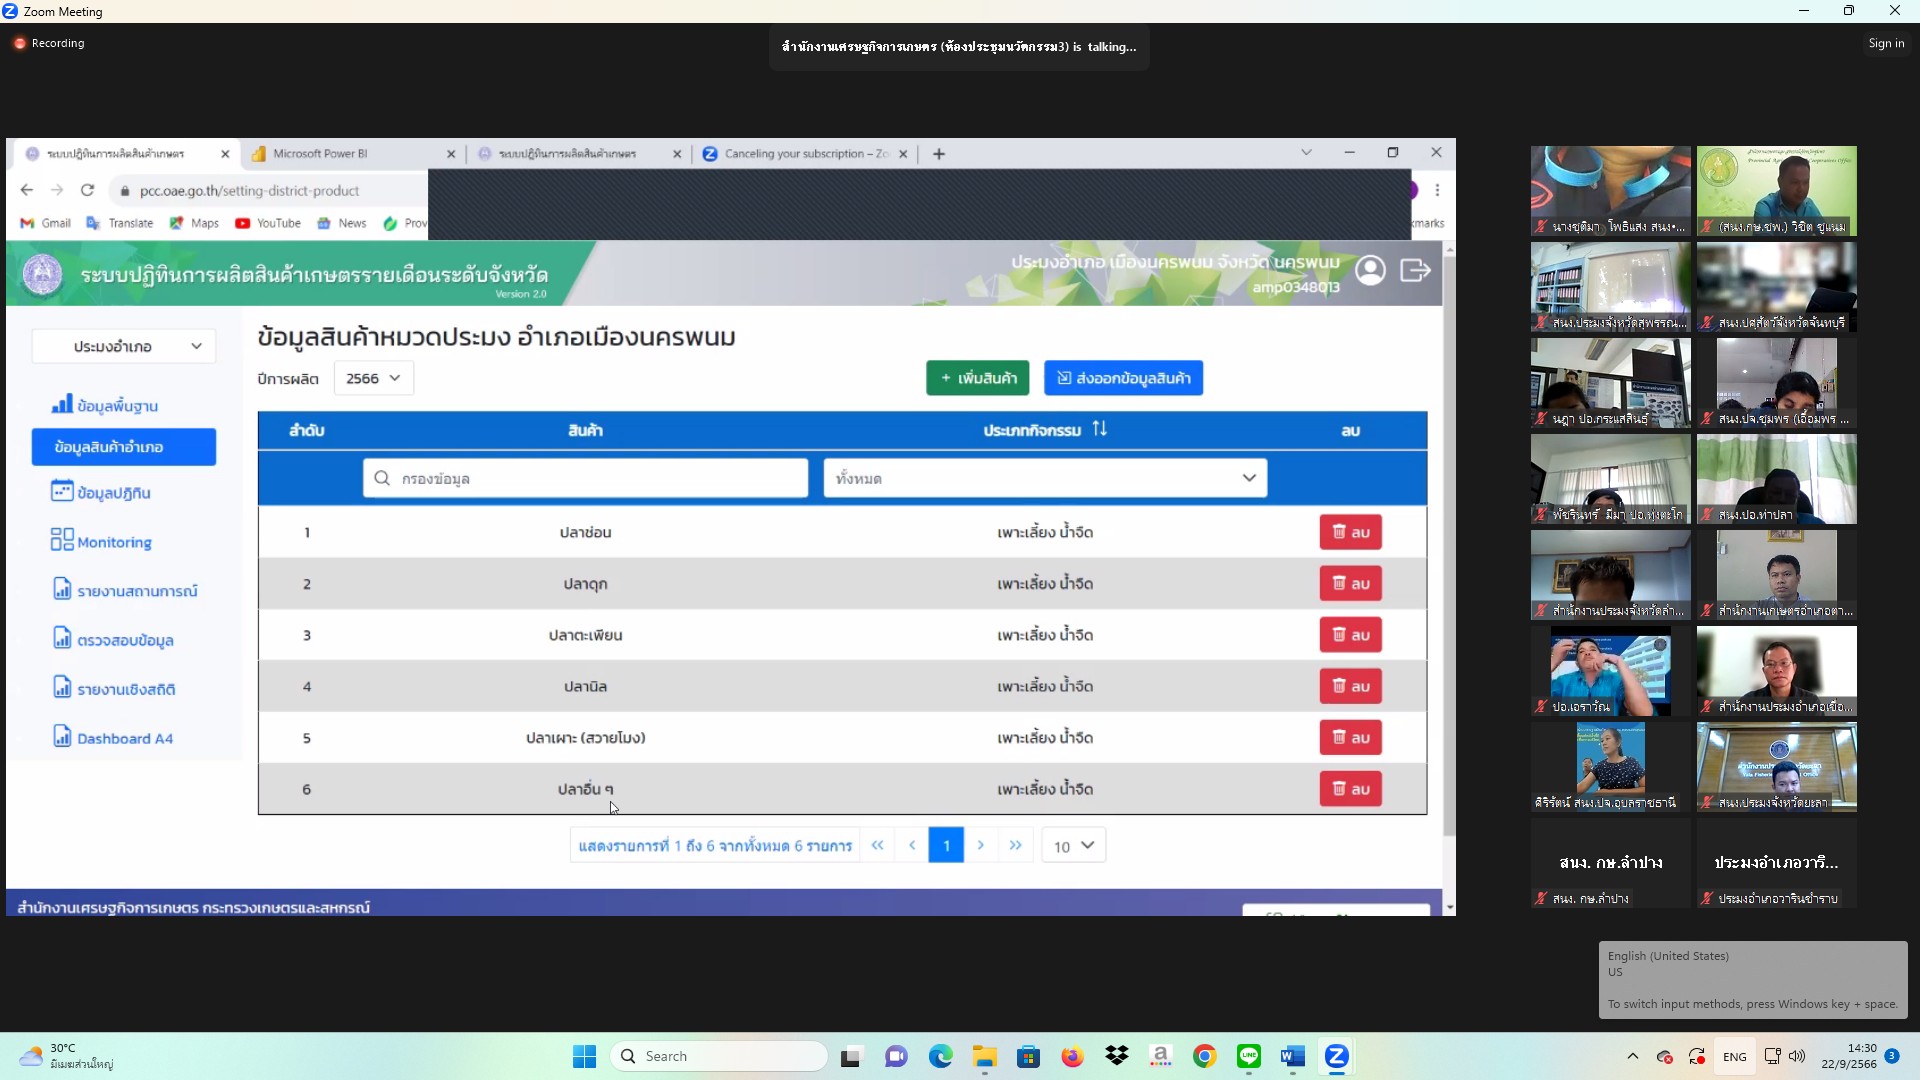Expand the ประมงอำเภอ category dropdown
Screen dimensions: 1920x1080
pyautogui.click(x=124, y=346)
